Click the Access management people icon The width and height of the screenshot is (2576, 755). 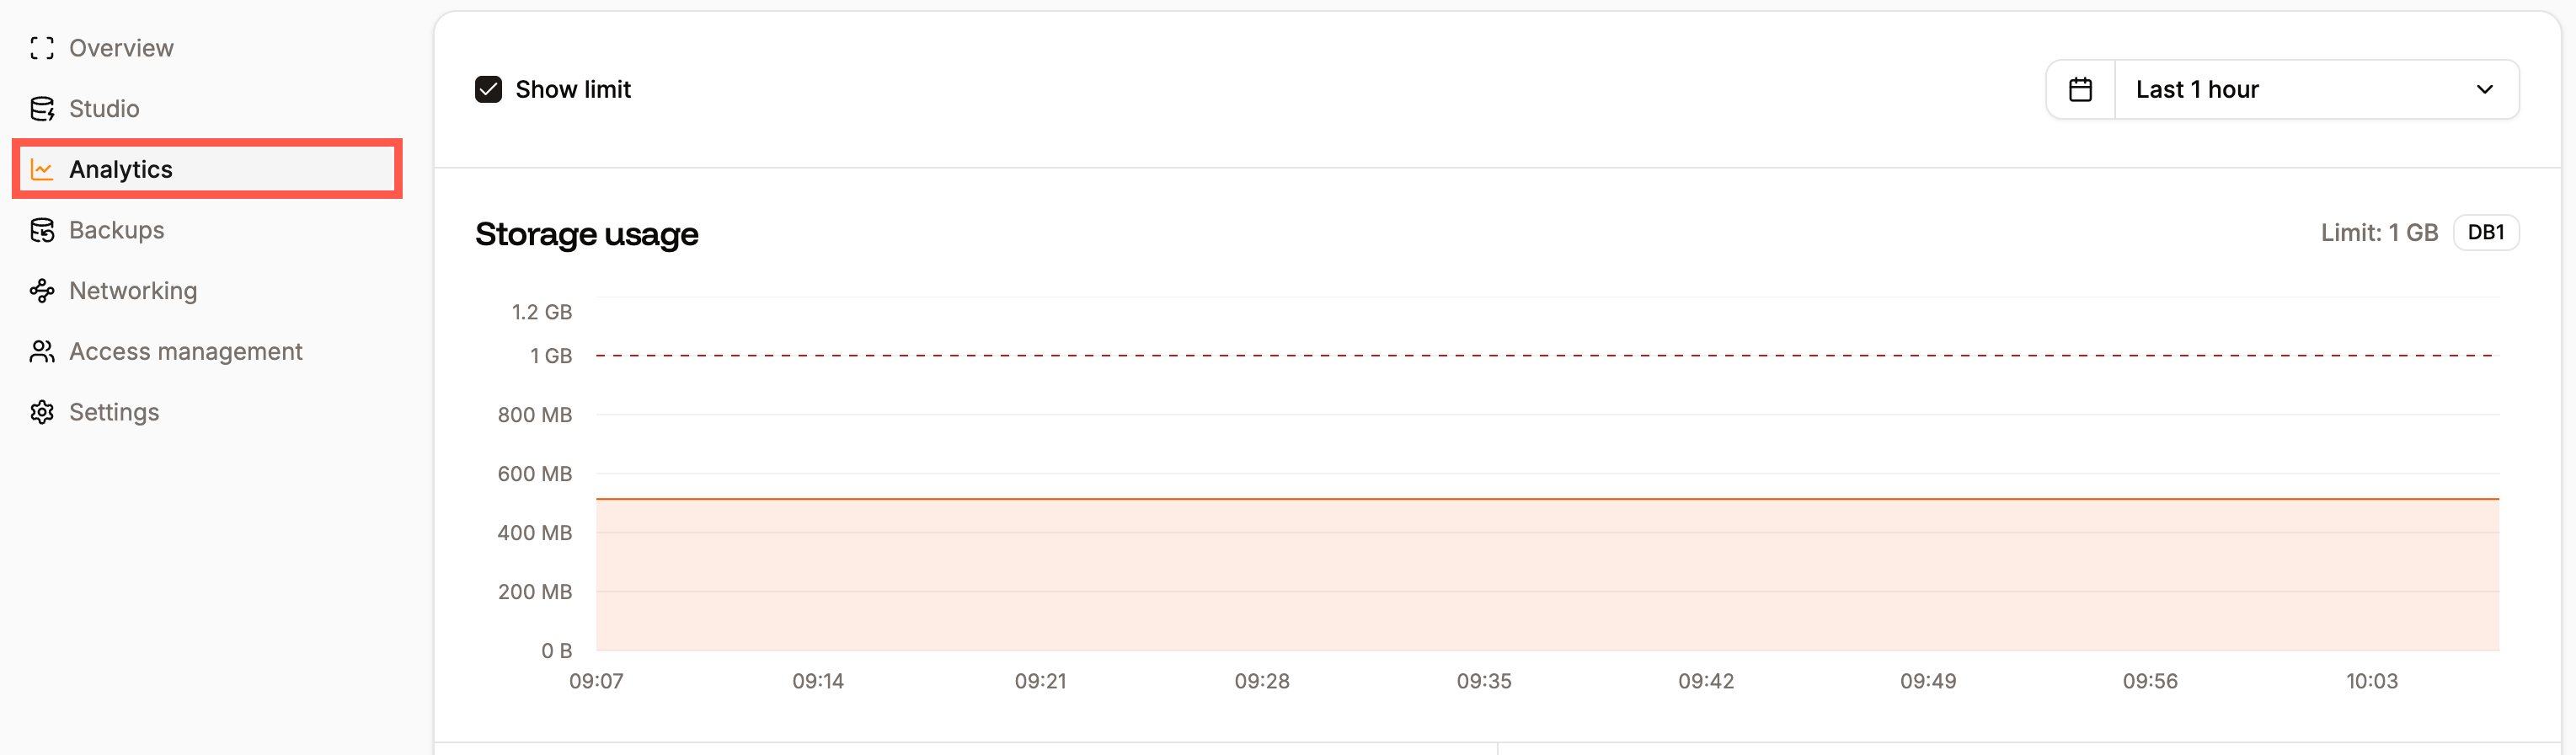pos(42,351)
